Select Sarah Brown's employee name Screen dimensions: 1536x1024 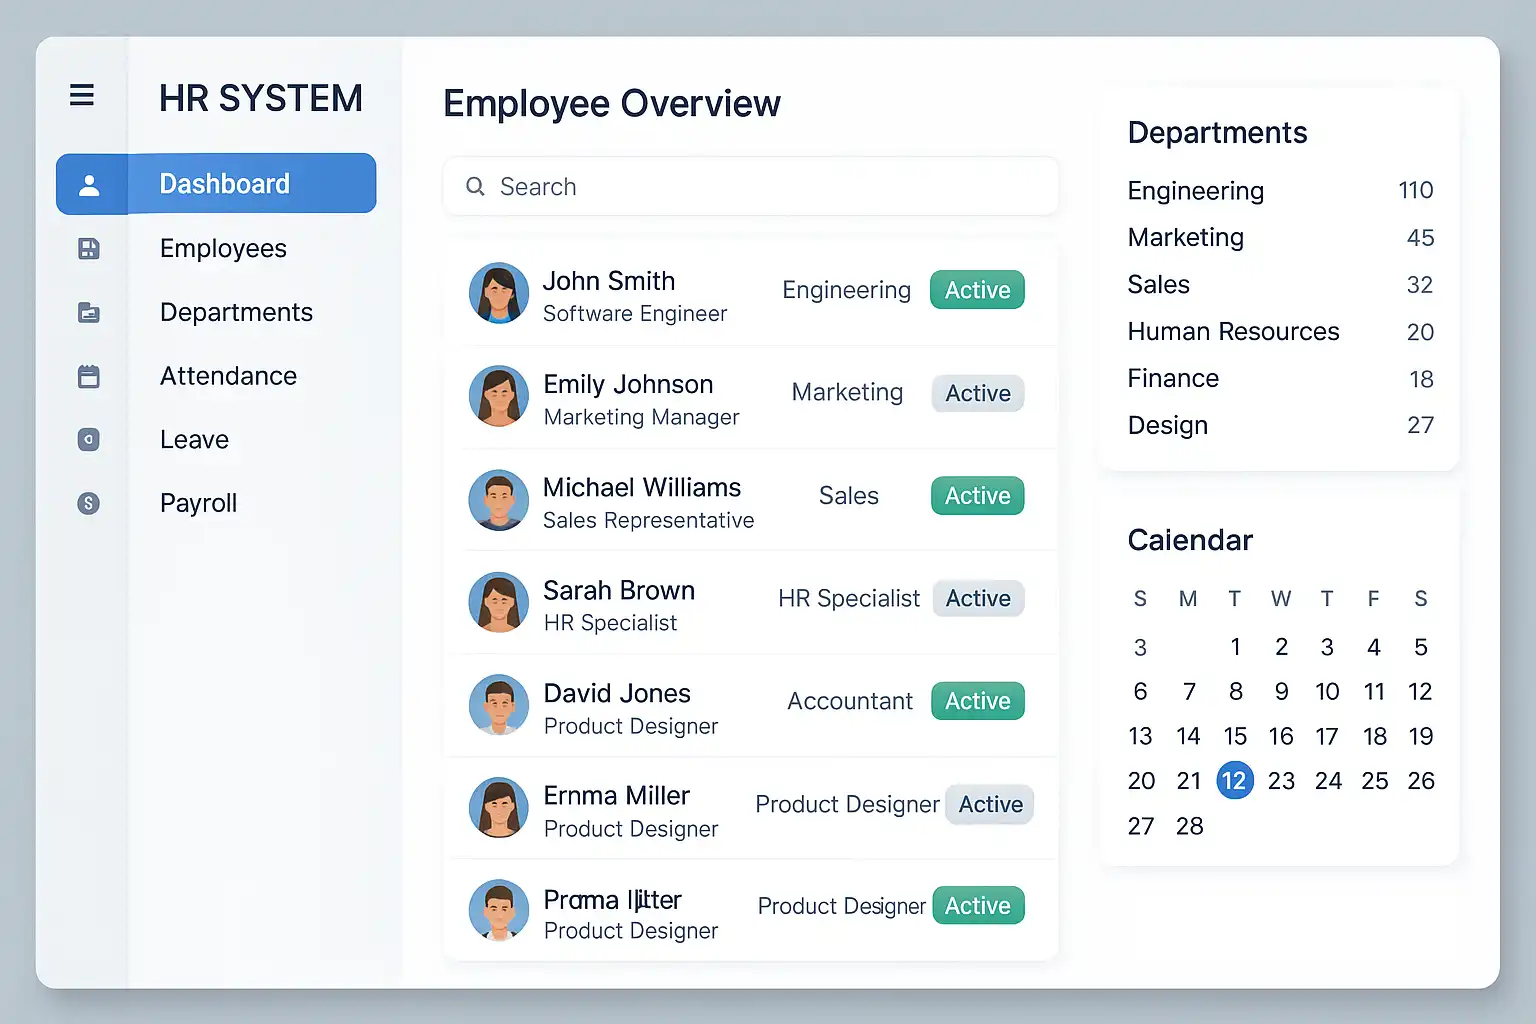tap(618, 590)
